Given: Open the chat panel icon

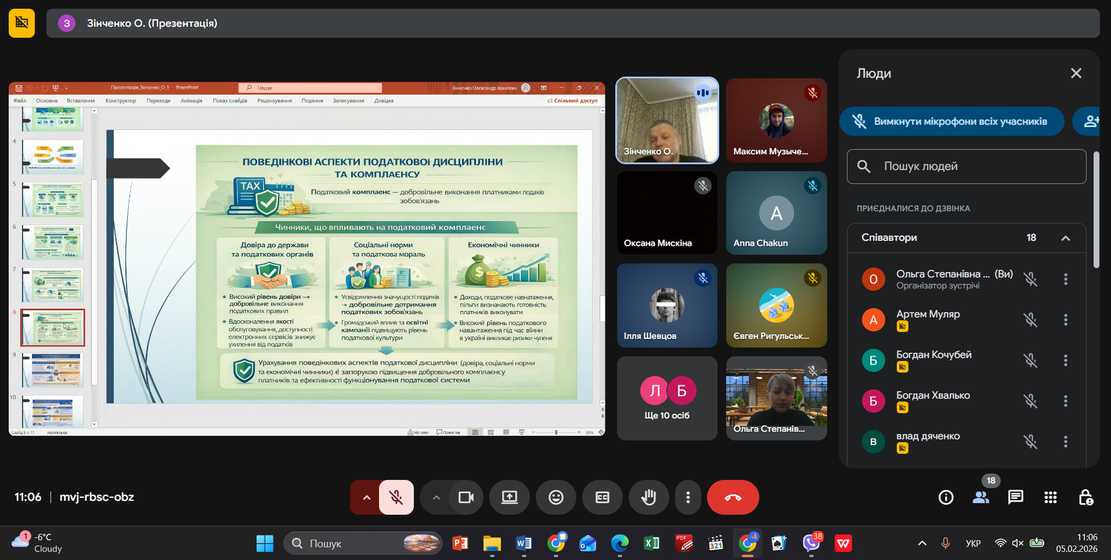Looking at the screenshot, I should click(x=1016, y=497).
